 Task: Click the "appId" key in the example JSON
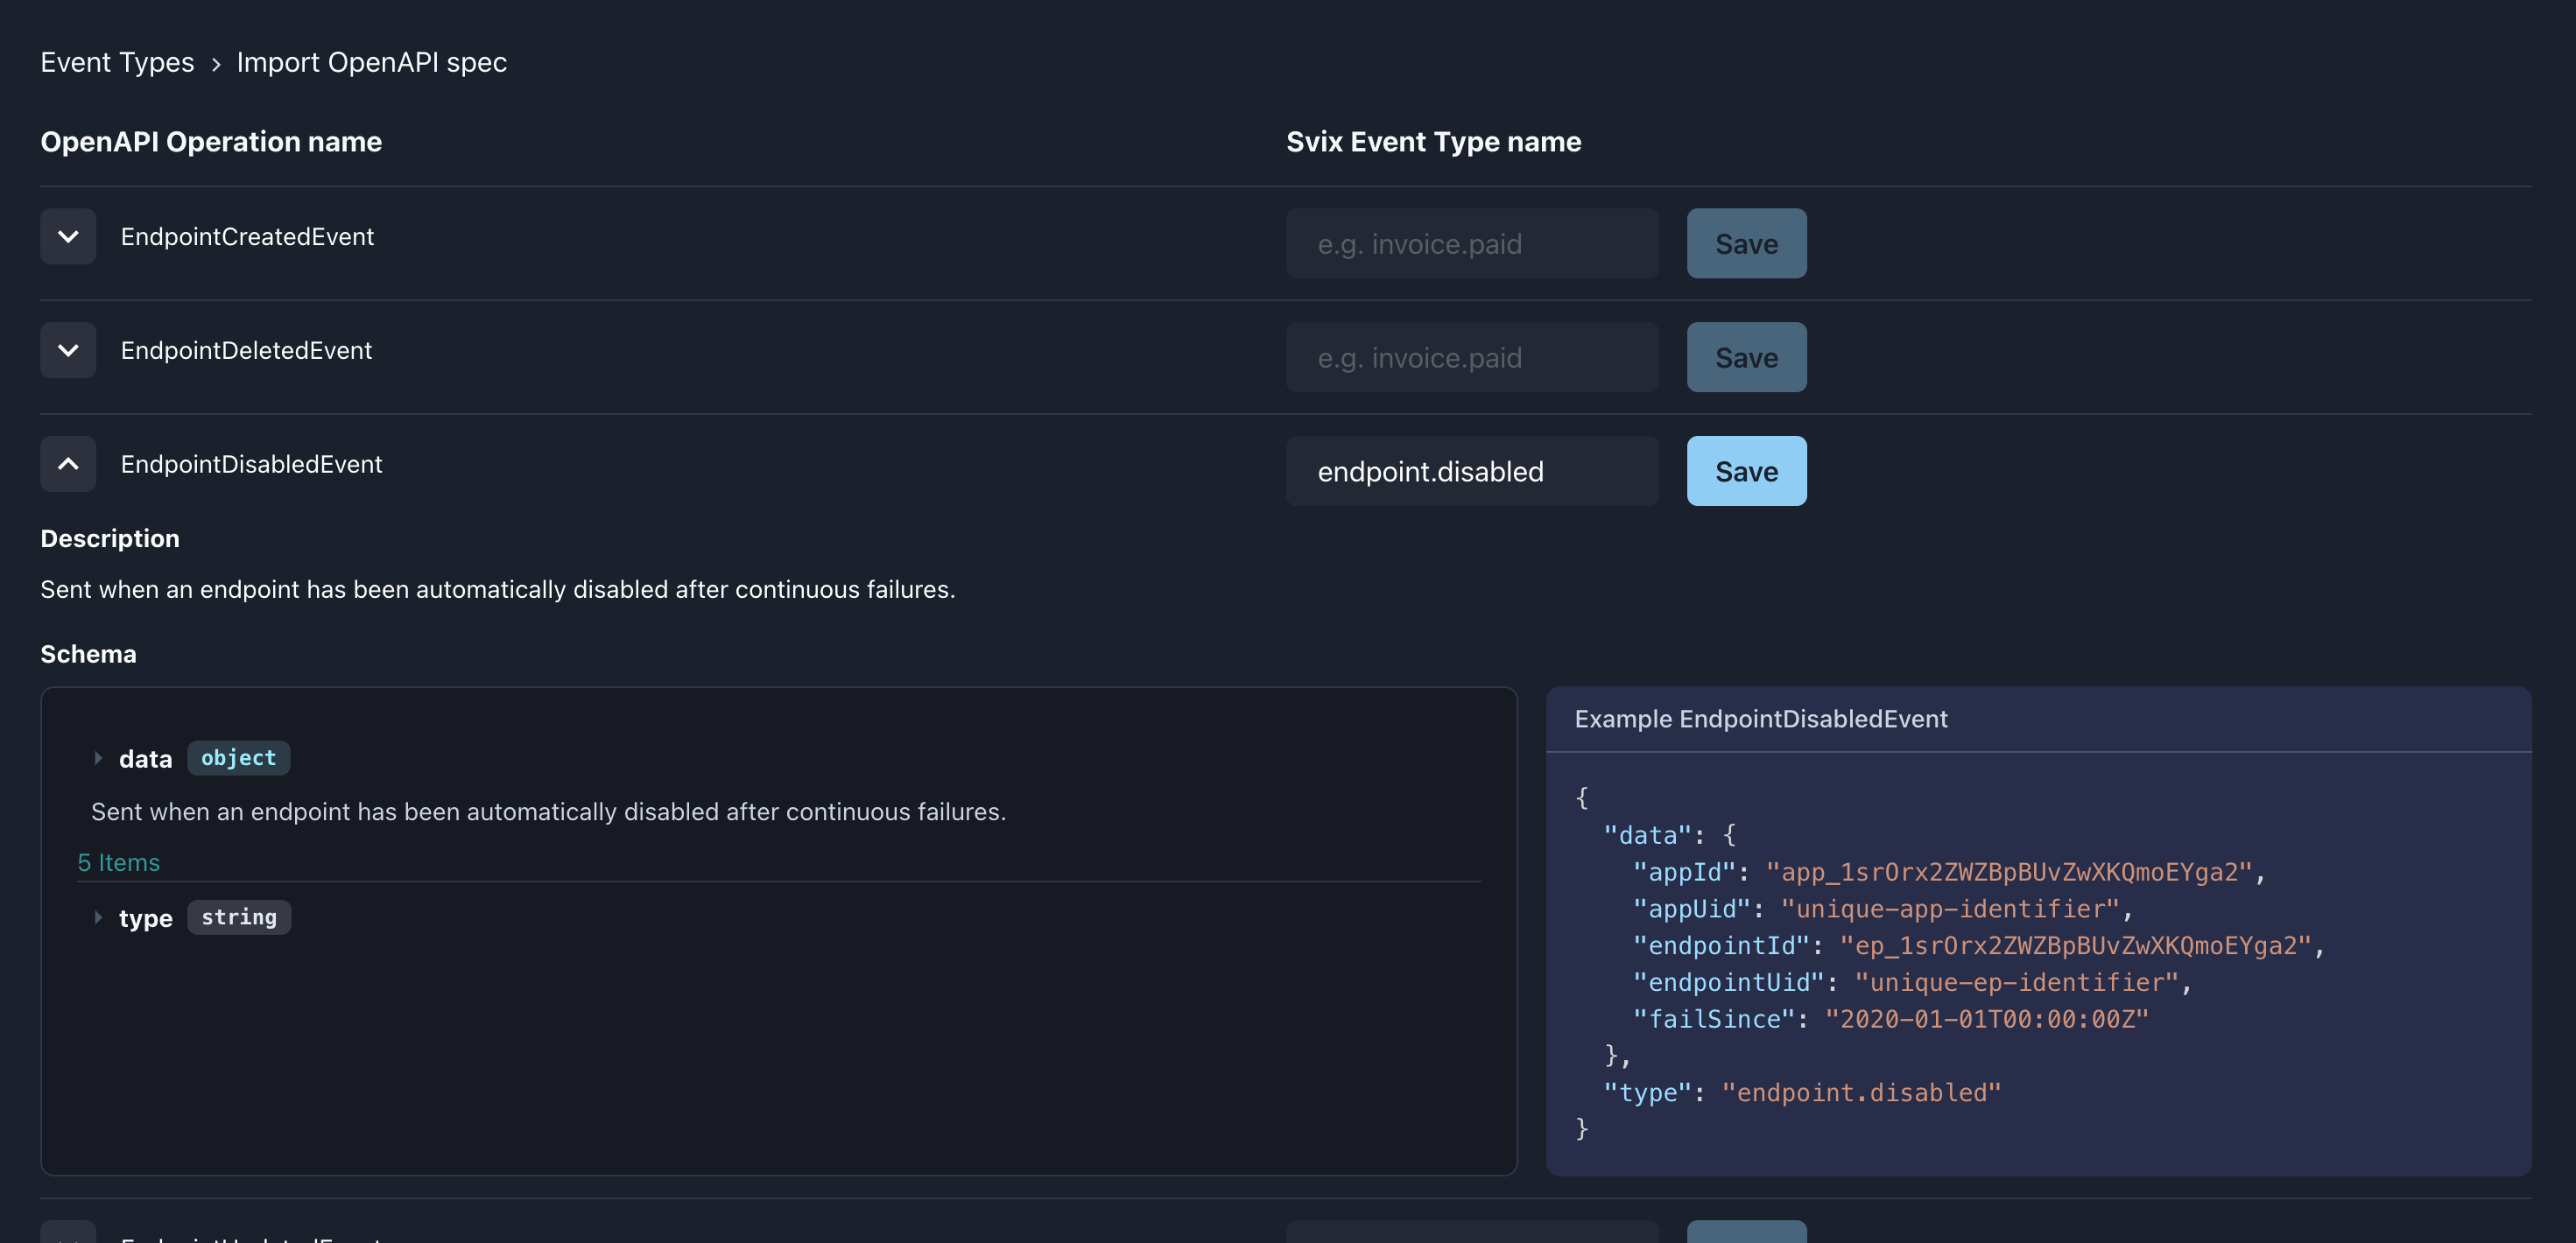pyautogui.click(x=1684, y=872)
